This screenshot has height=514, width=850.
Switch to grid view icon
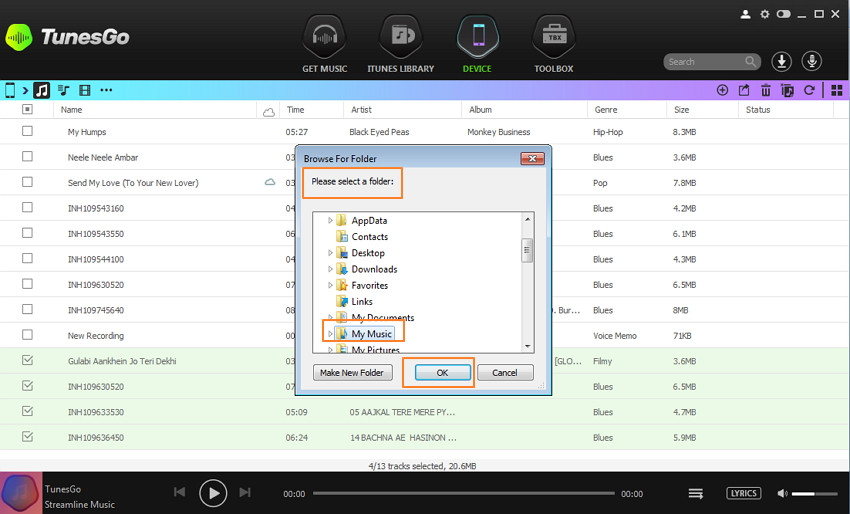pyautogui.click(x=837, y=90)
